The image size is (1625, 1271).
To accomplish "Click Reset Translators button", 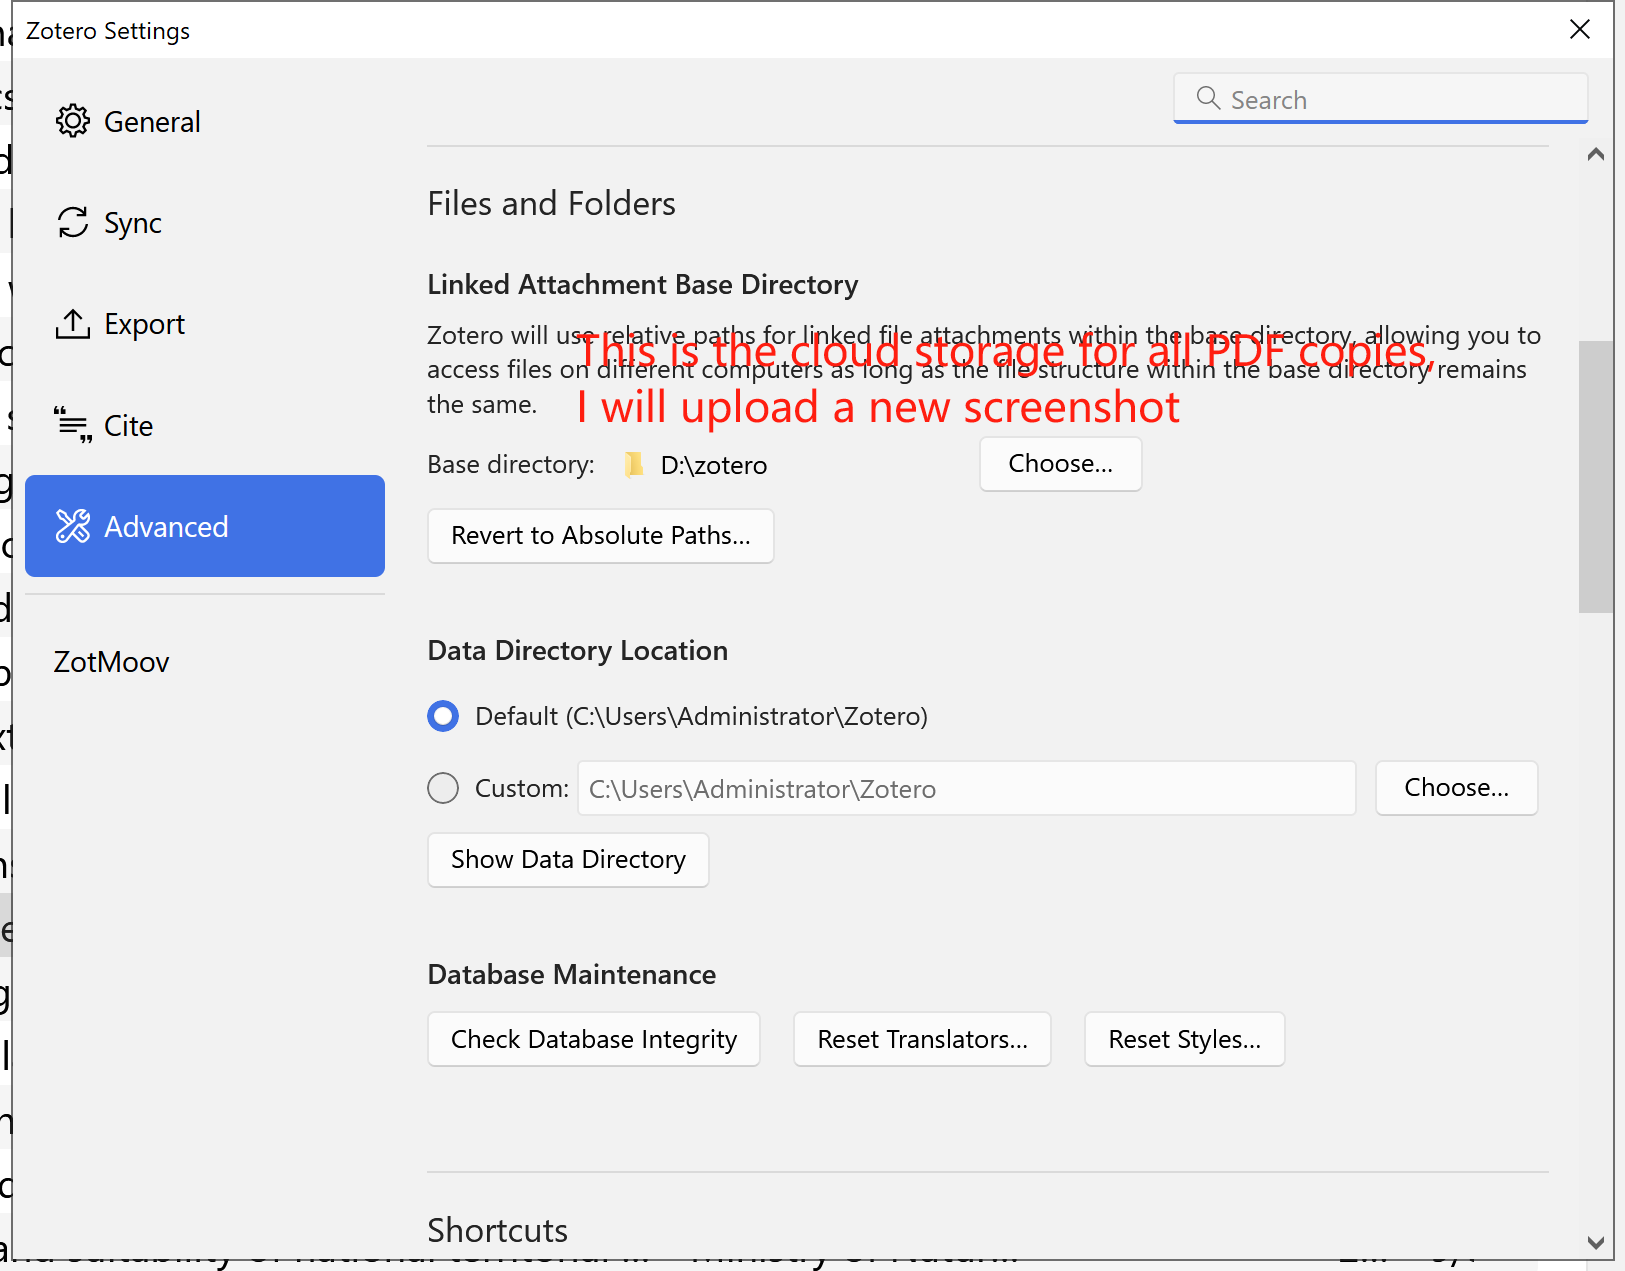I will tap(922, 1040).
